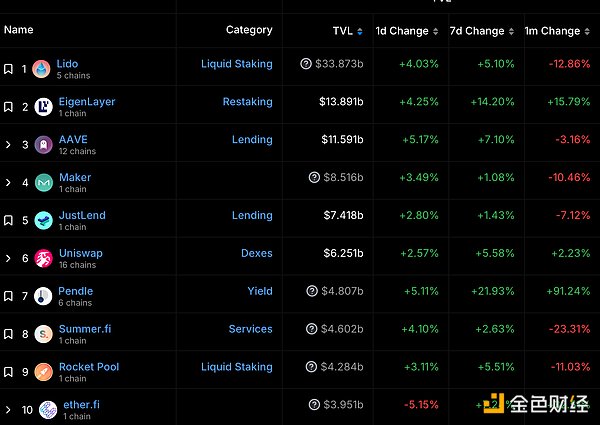Click the Uniswap unicorn logo icon
The width and height of the screenshot is (600, 425).
point(44,258)
